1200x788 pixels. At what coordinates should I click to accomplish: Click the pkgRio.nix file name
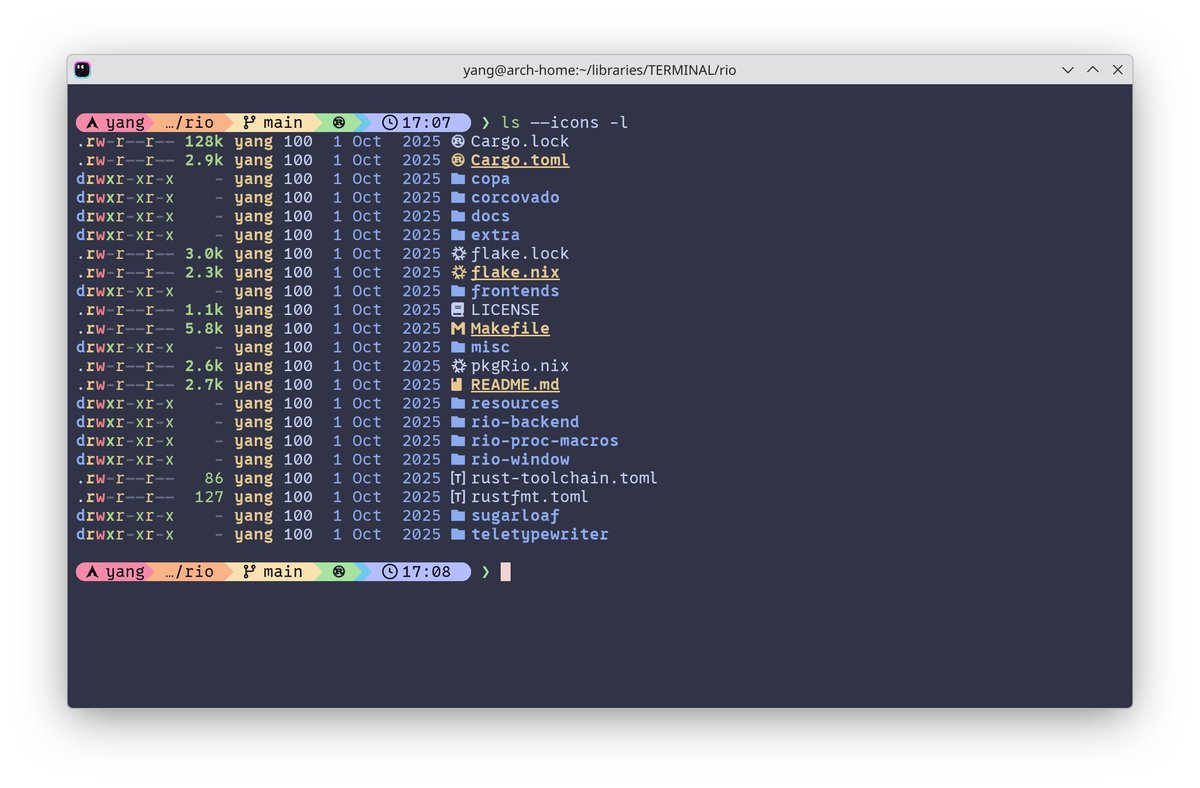(x=520, y=366)
